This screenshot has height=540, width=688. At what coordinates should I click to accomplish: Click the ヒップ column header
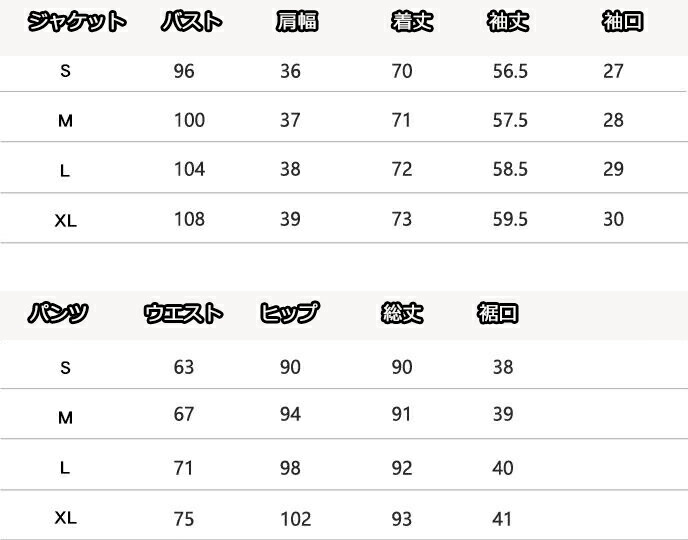[x=289, y=314]
